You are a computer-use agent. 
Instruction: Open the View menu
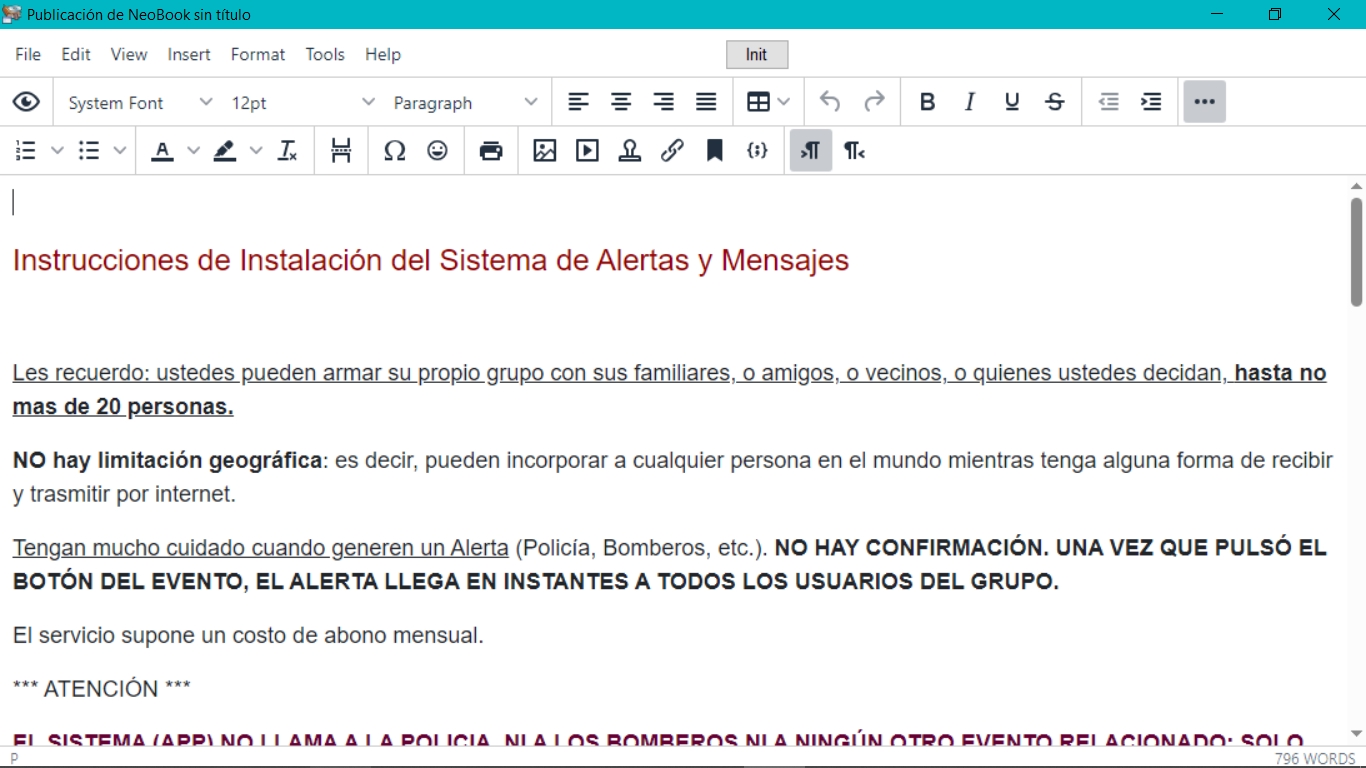tap(129, 54)
